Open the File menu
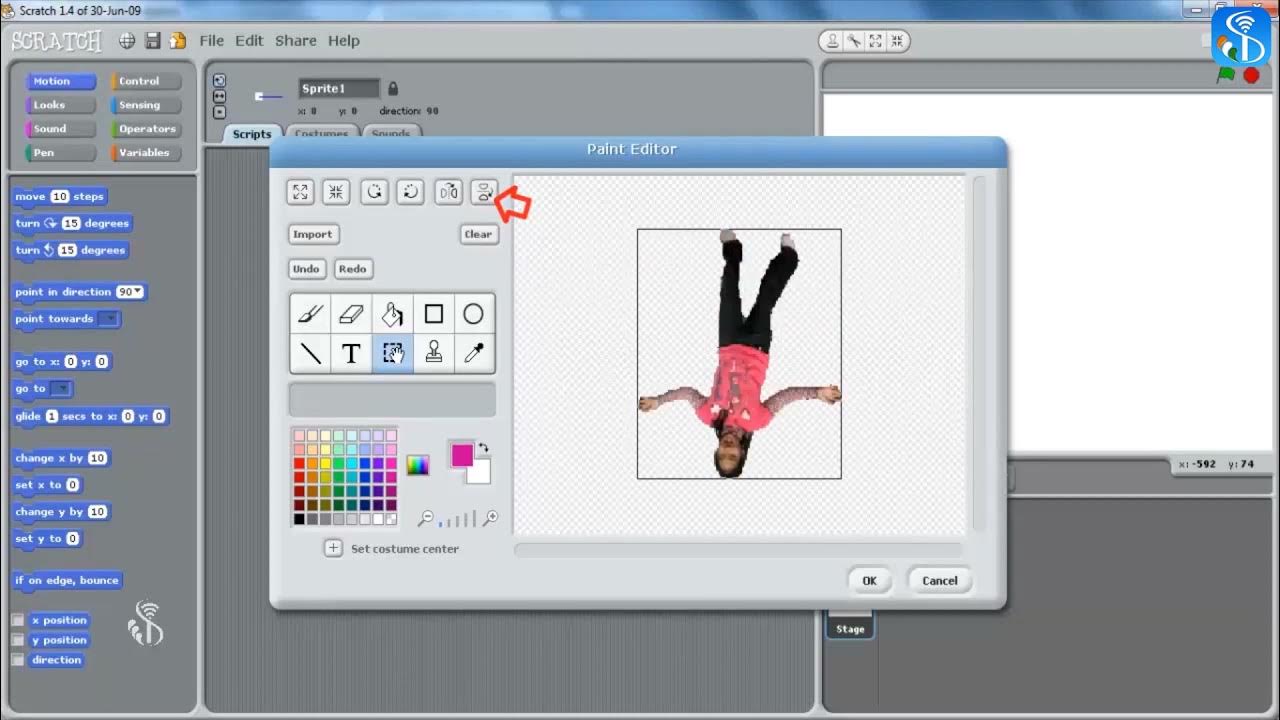The width and height of the screenshot is (1280, 720). (x=211, y=41)
